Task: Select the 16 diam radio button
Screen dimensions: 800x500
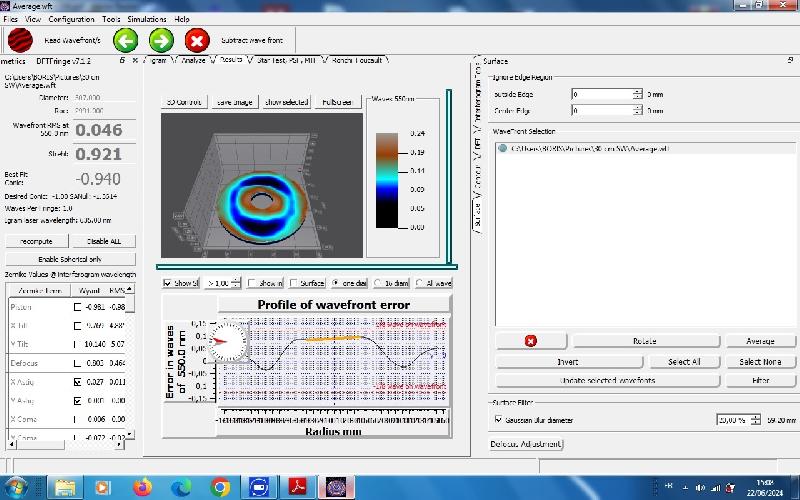Action: click(378, 283)
